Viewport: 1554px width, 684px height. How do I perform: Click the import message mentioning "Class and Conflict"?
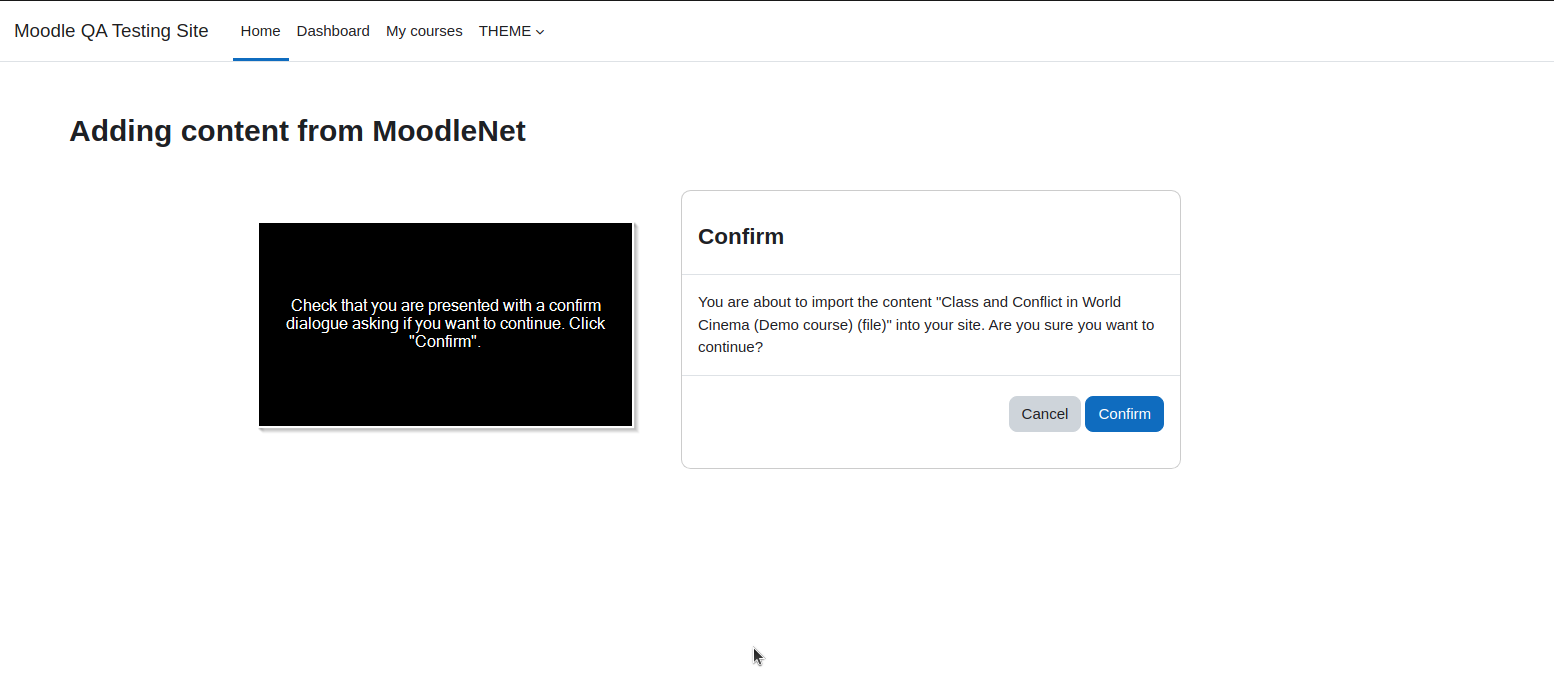926,325
